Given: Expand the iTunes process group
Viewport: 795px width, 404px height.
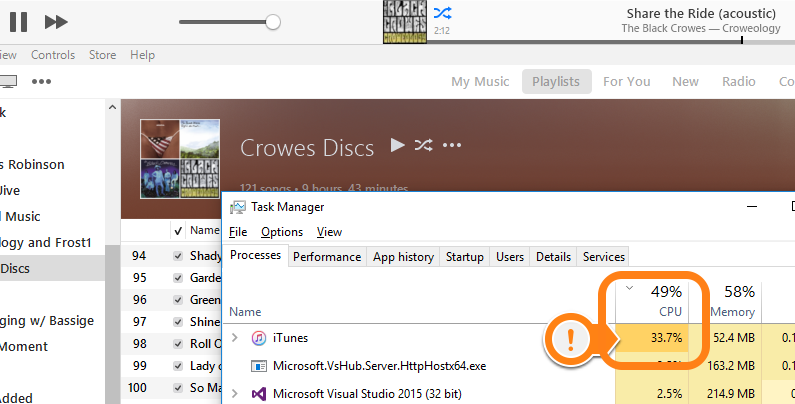Looking at the screenshot, I should (x=235, y=338).
